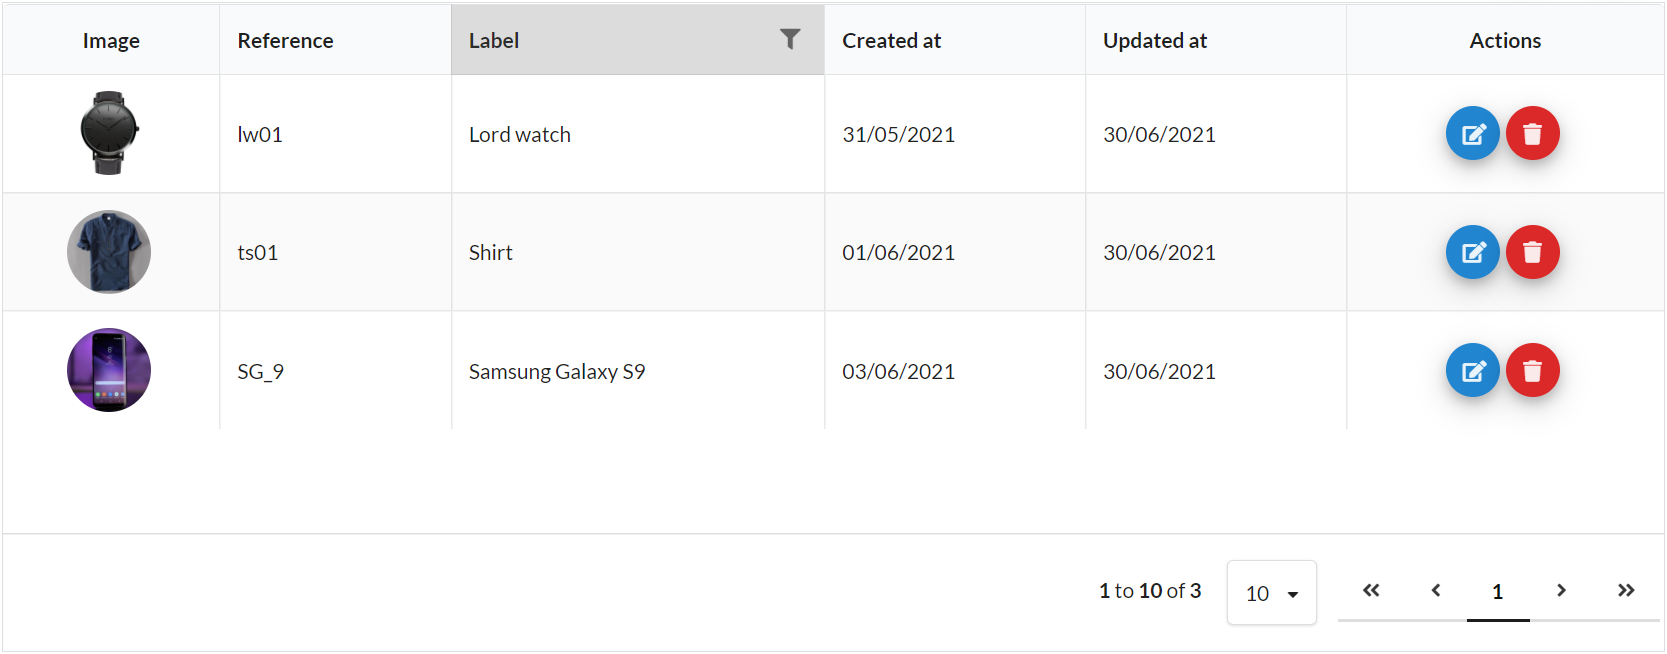Remove the Shirt row with trash icon

pyautogui.click(x=1532, y=252)
